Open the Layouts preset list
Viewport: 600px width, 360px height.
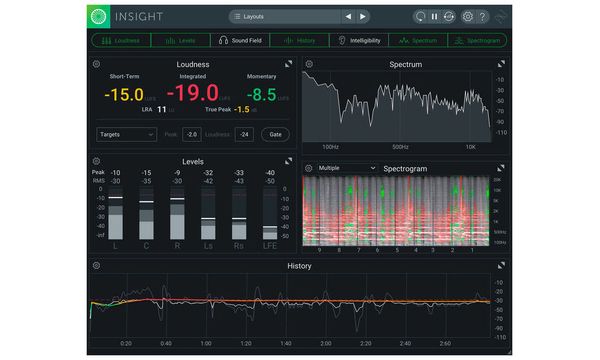[285, 16]
